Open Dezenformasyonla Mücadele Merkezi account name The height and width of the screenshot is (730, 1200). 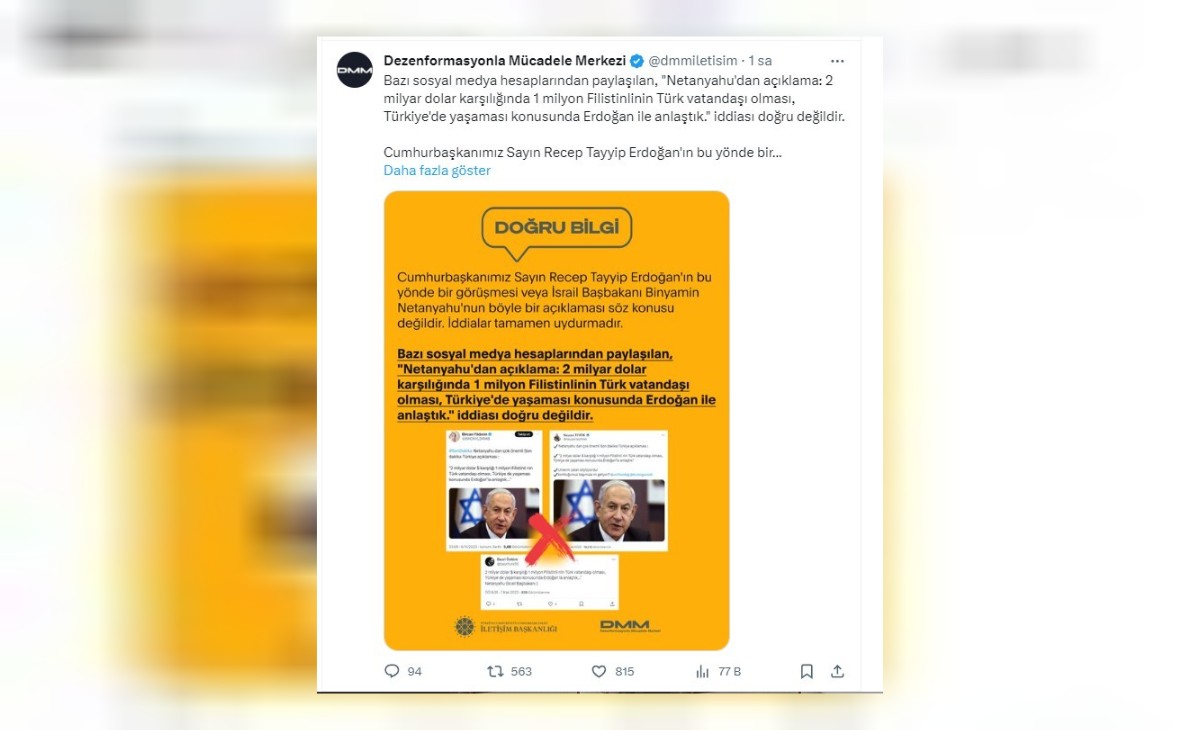pyautogui.click(x=505, y=61)
